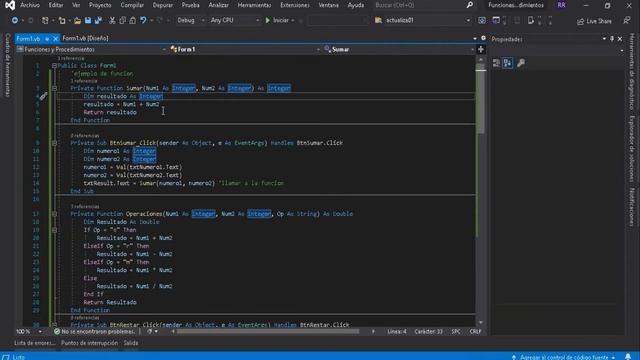Open the Ver menu

pos(76,5)
